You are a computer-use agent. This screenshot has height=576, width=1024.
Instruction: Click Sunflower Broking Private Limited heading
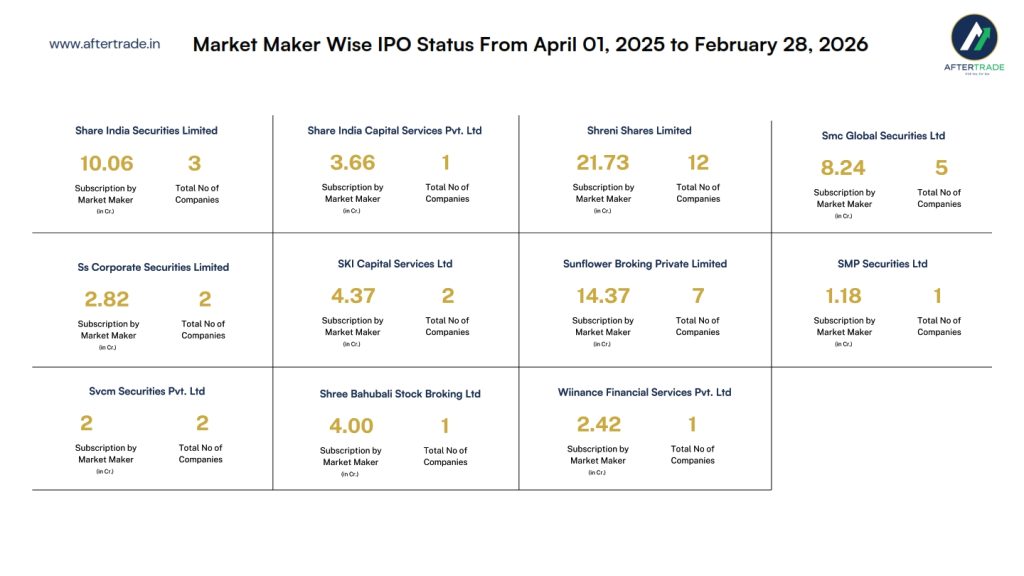click(645, 264)
